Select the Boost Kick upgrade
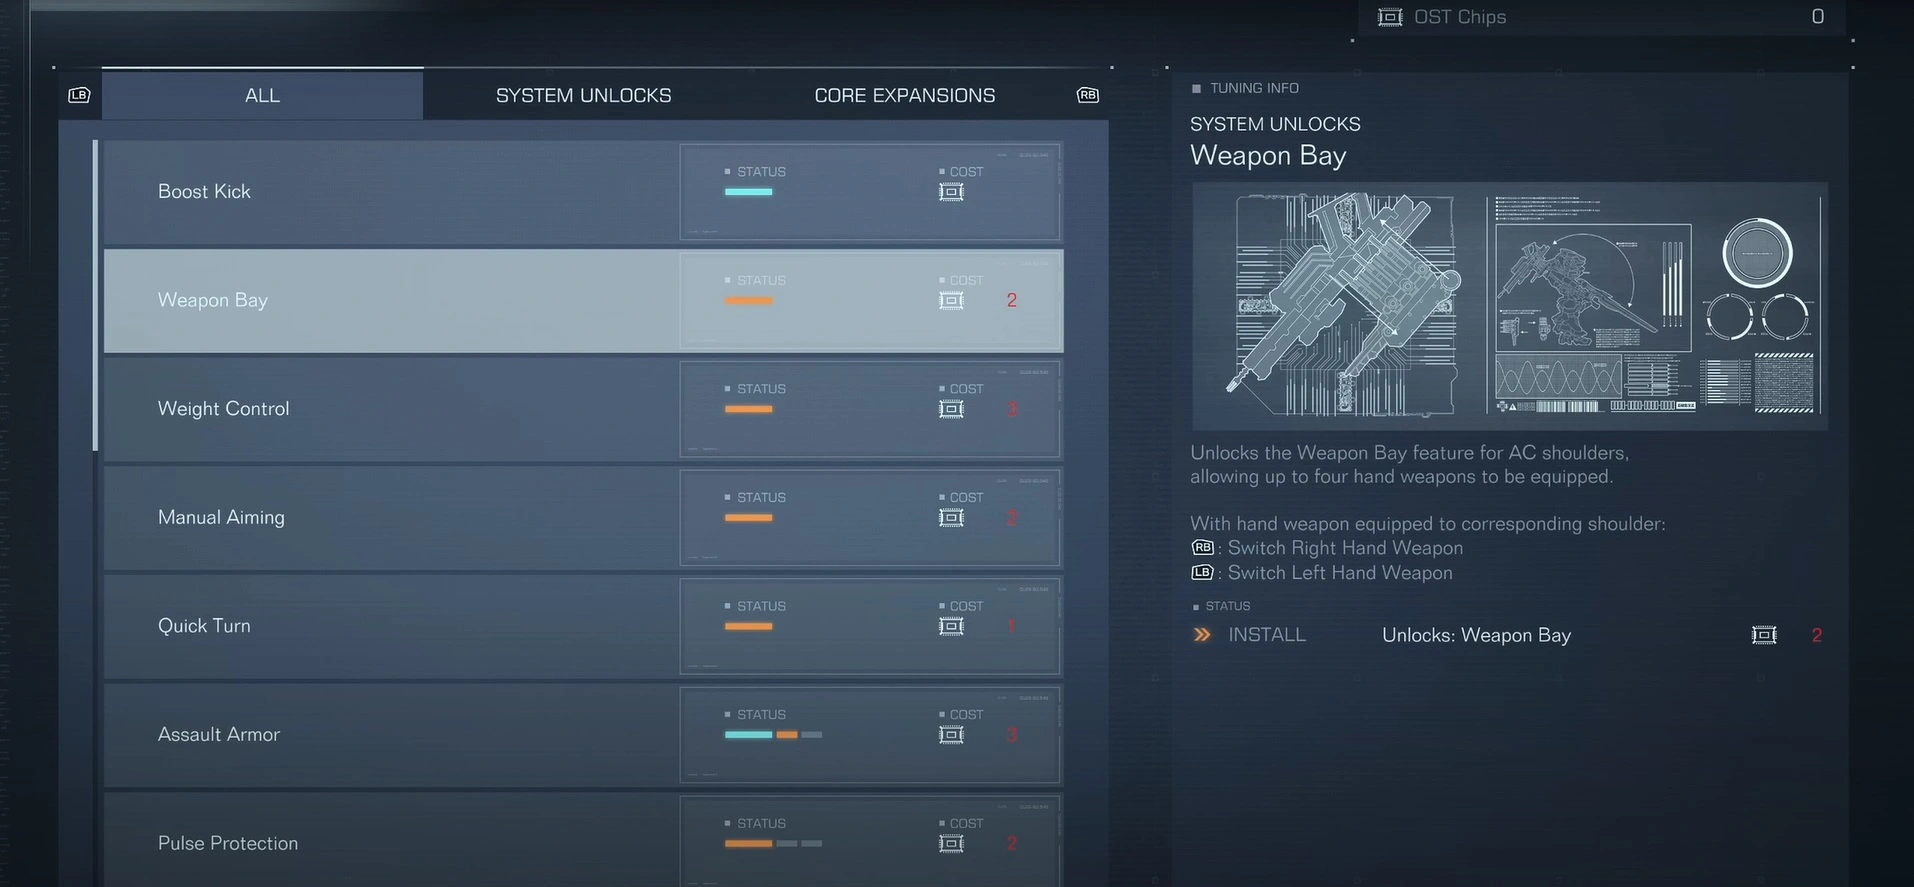This screenshot has width=1914, height=887. pos(390,192)
